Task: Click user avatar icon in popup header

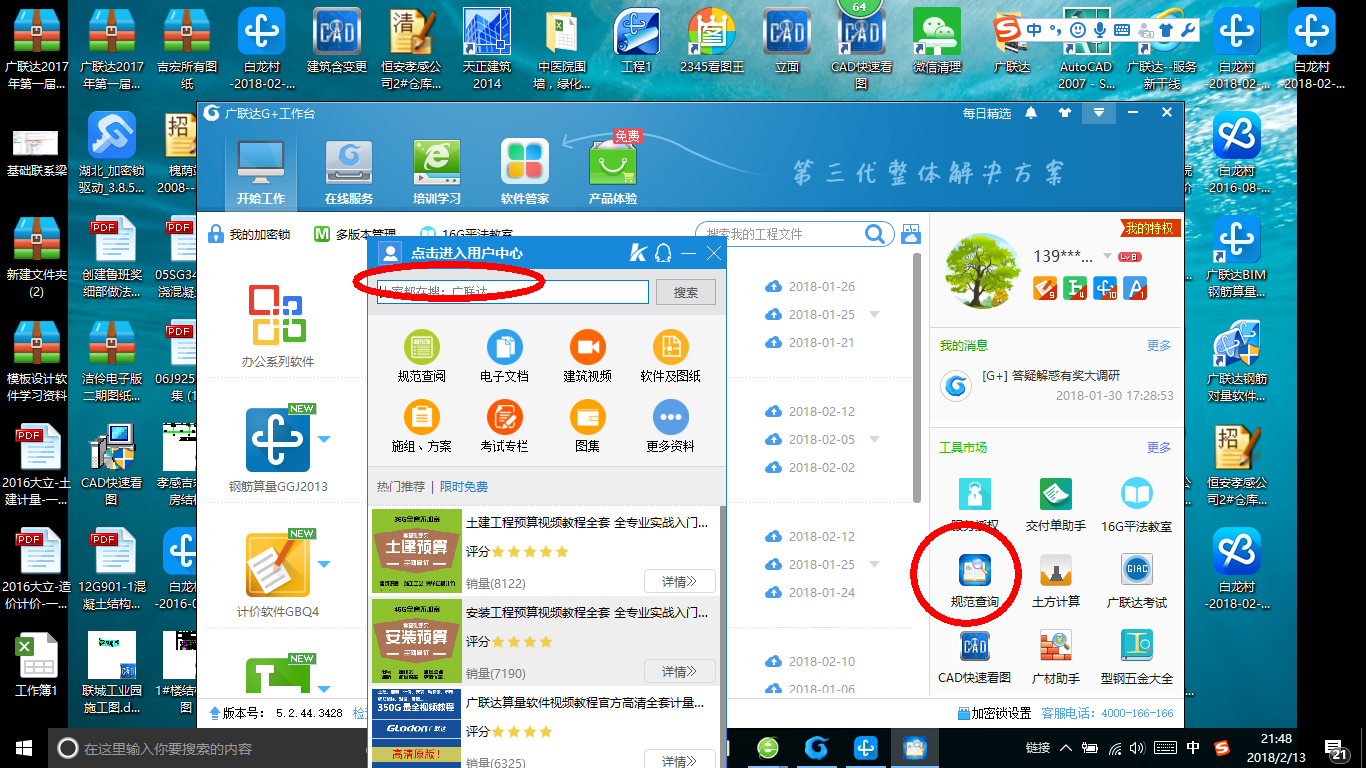Action: (x=390, y=254)
